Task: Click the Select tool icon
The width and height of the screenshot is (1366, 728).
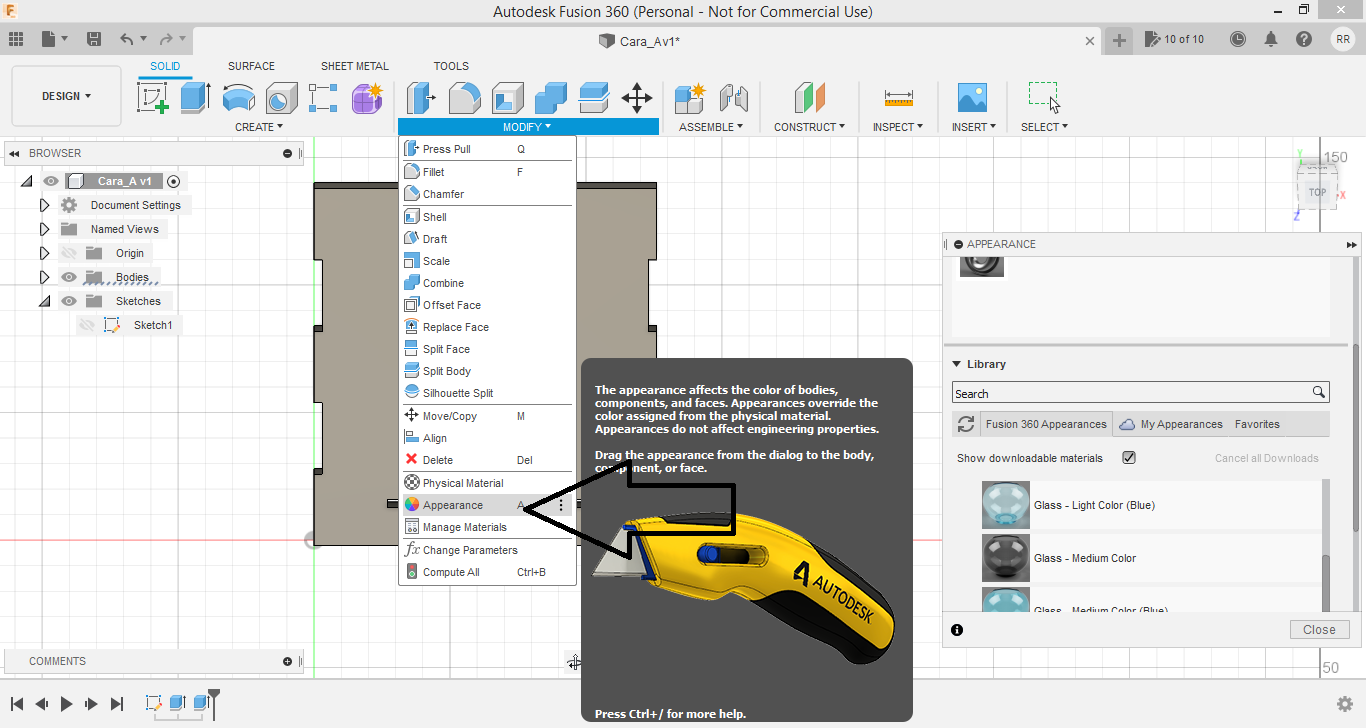Action: pyautogui.click(x=1044, y=97)
